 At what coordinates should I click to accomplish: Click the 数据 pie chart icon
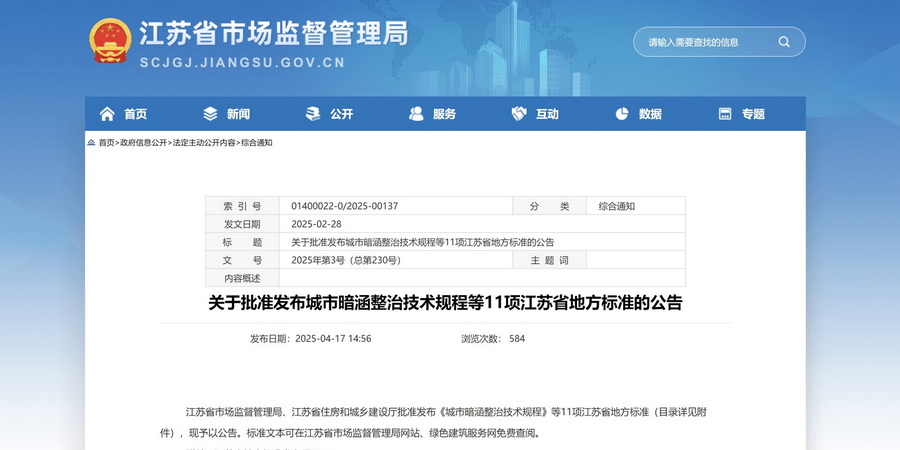coord(621,114)
